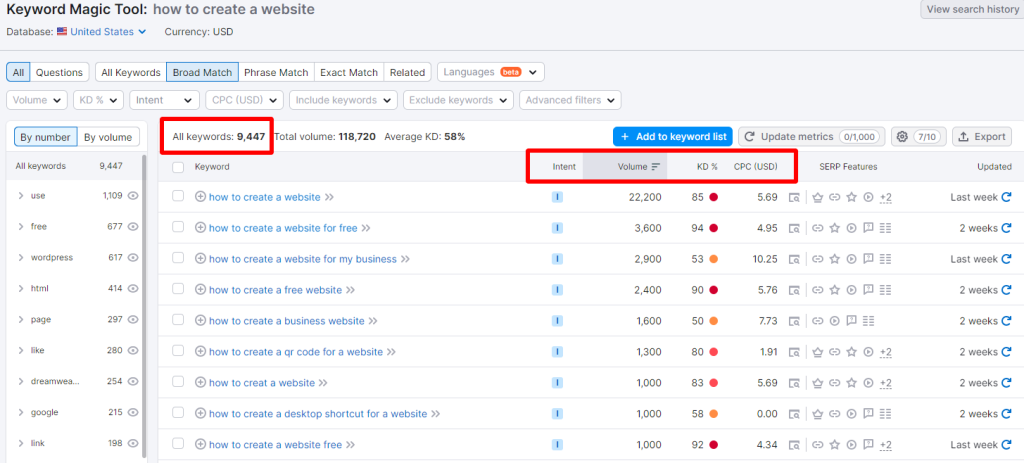Click the "dreamwea..." keyword group row
The height and width of the screenshot is (463, 1024).
pyautogui.click(x=76, y=381)
